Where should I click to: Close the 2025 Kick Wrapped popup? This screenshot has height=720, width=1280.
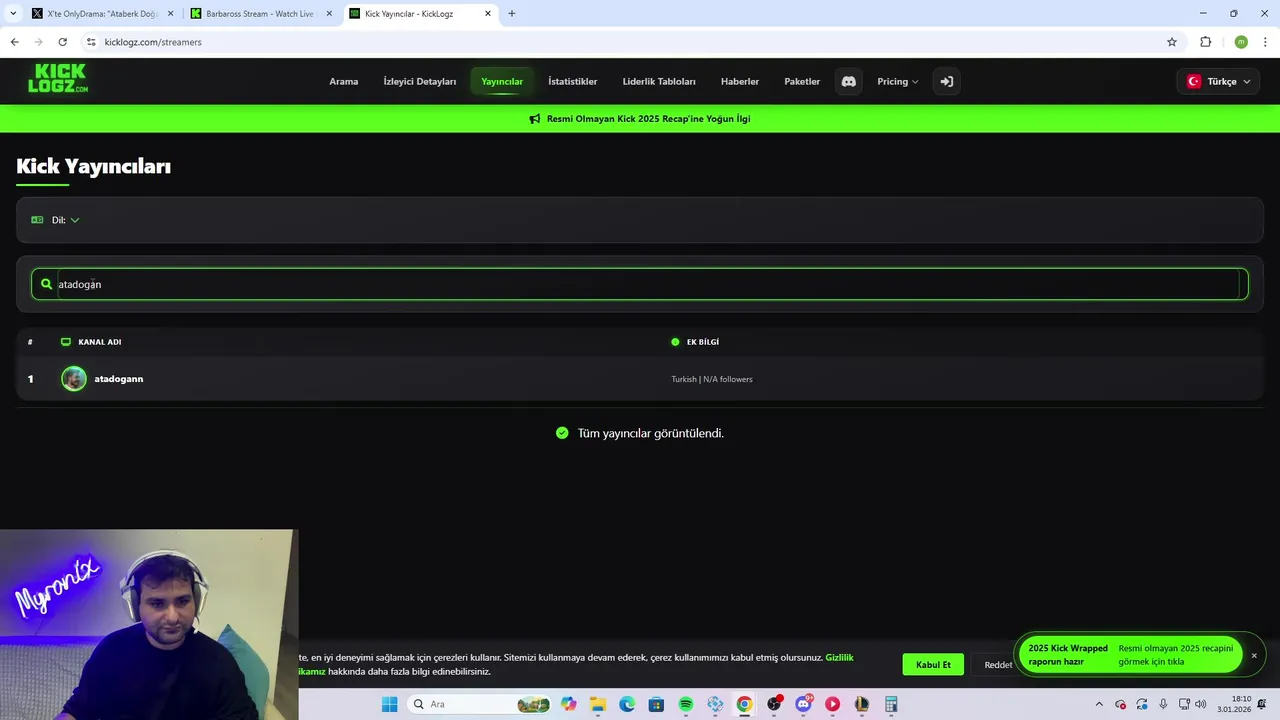(1254, 656)
